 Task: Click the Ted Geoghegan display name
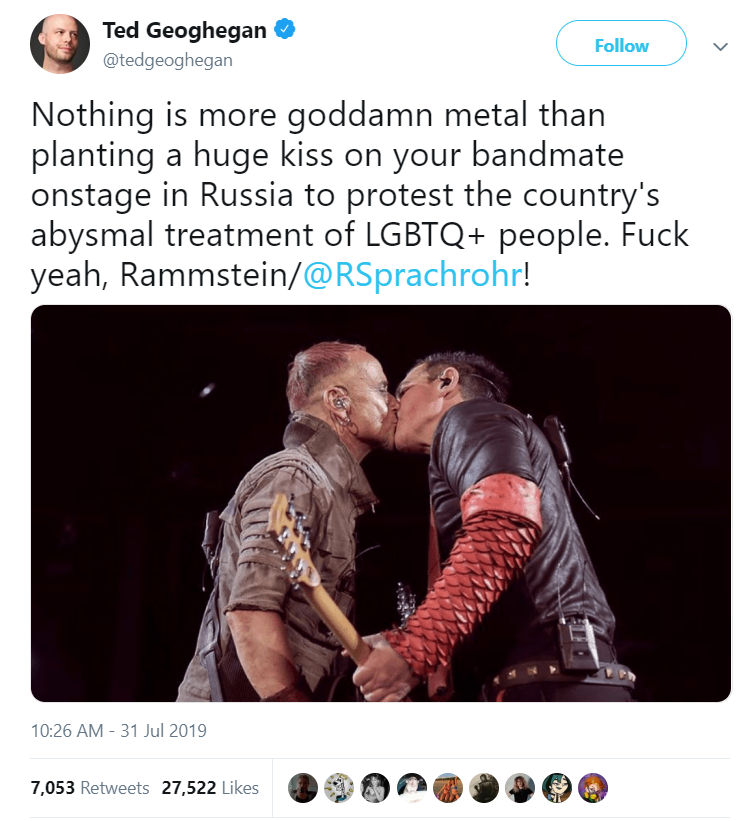point(184,31)
